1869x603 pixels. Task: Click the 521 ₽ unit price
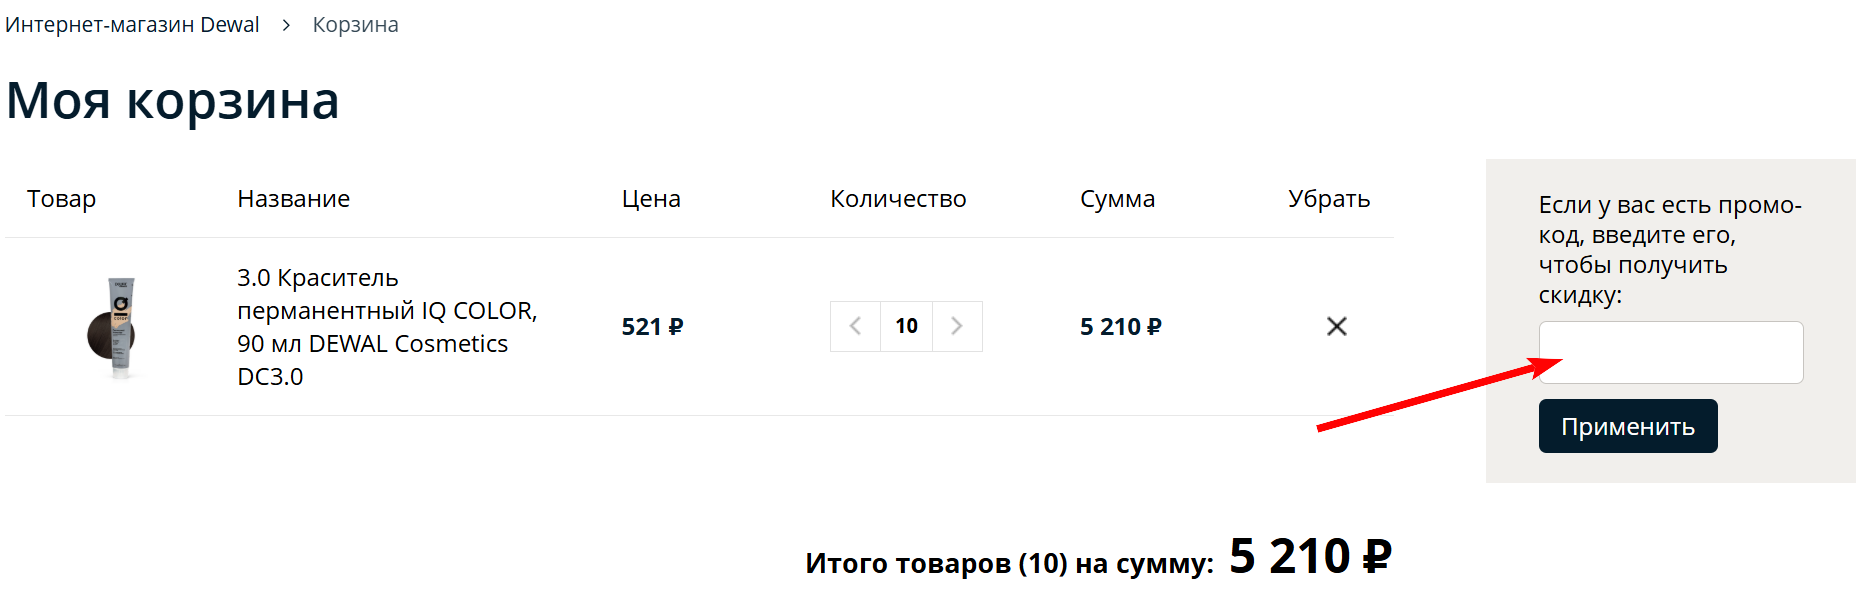652,327
